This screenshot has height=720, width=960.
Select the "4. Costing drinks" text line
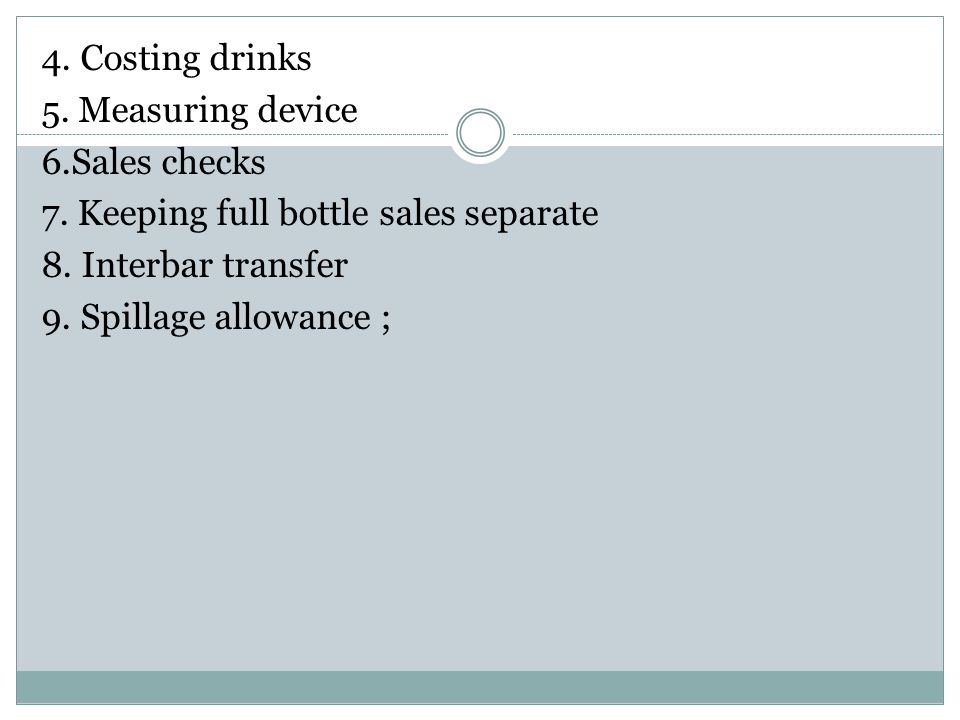(176, 59)
